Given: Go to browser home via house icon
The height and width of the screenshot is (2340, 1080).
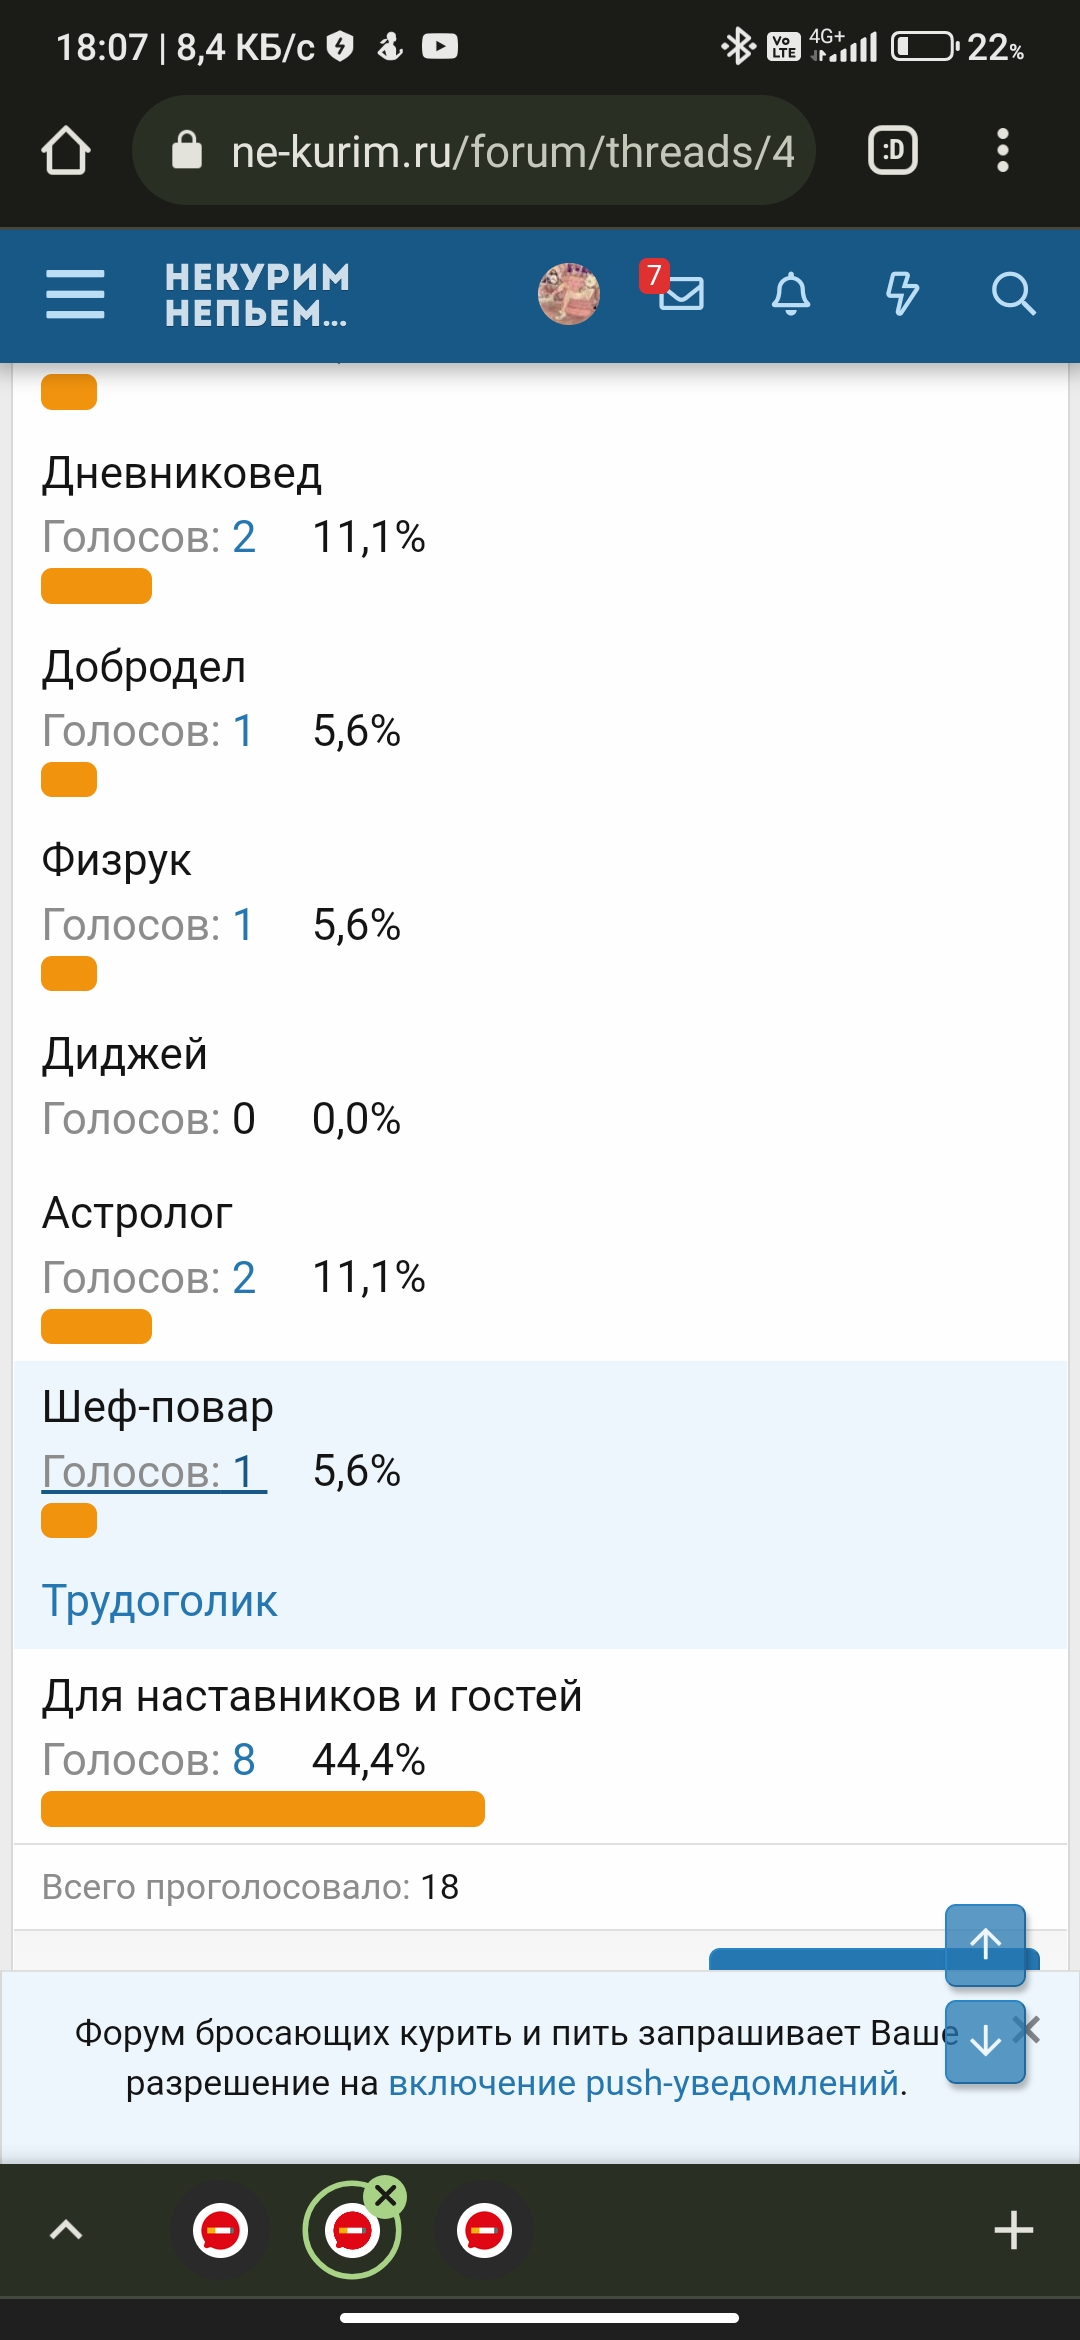Looking at the screenshot, I should (67, 151).
